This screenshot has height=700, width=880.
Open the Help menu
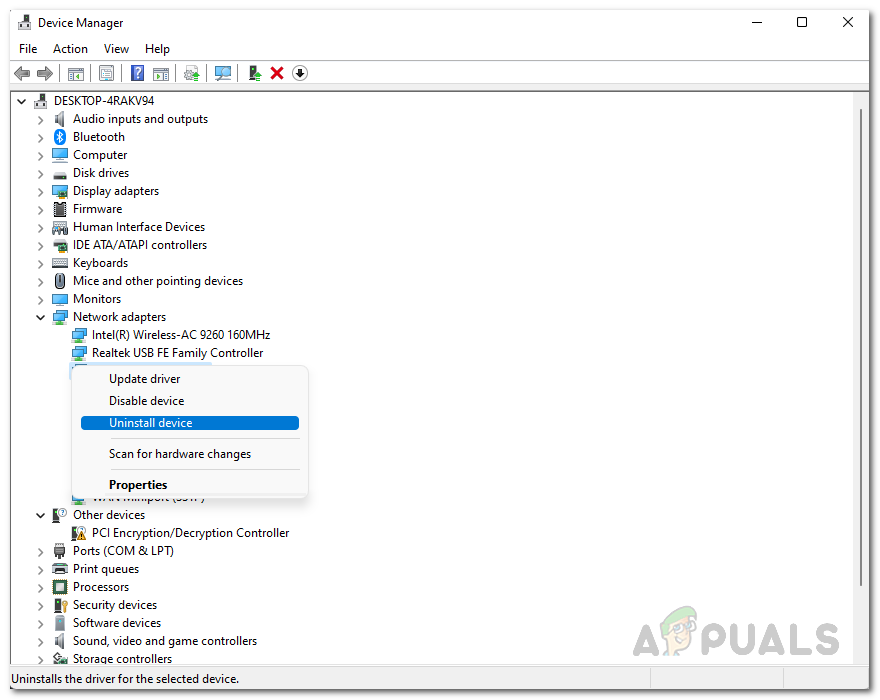(x=157, y=49)
